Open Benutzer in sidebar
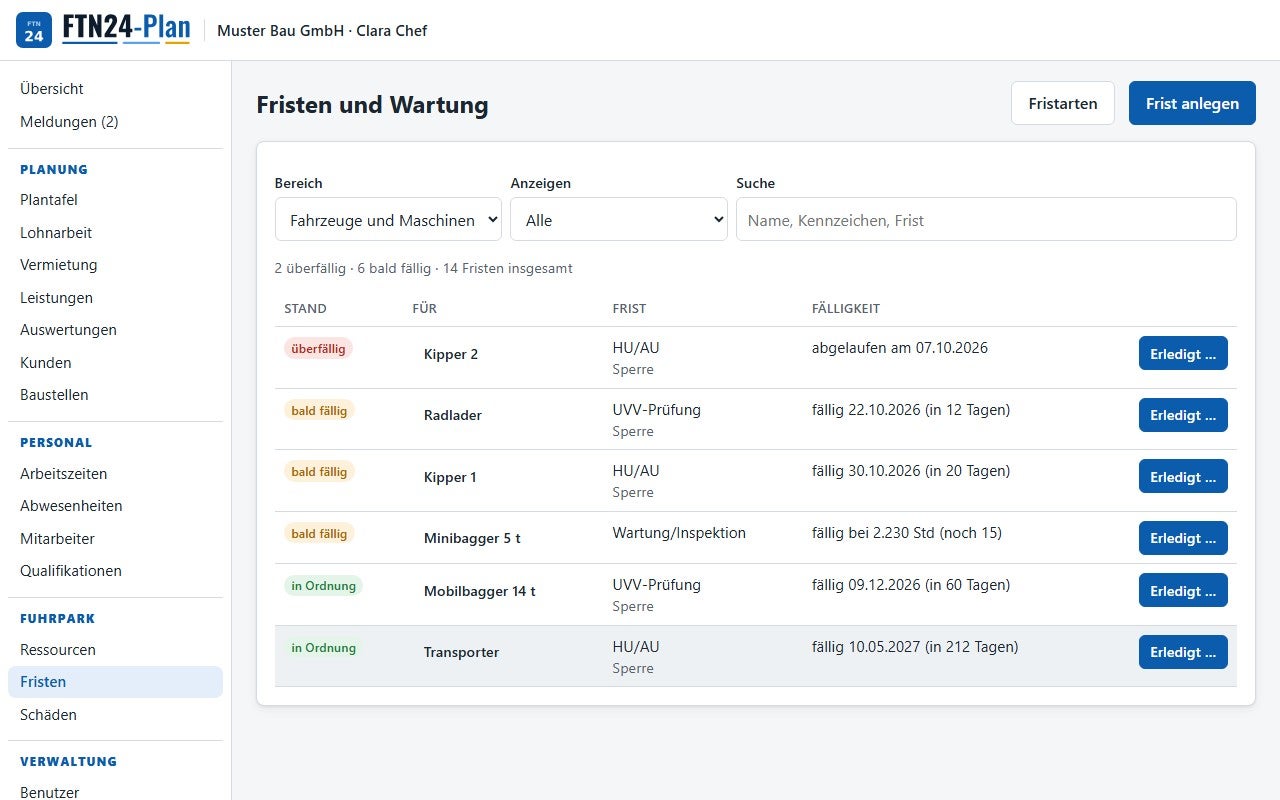Viewport: 1280px width, 800px height. coord(115,792)
